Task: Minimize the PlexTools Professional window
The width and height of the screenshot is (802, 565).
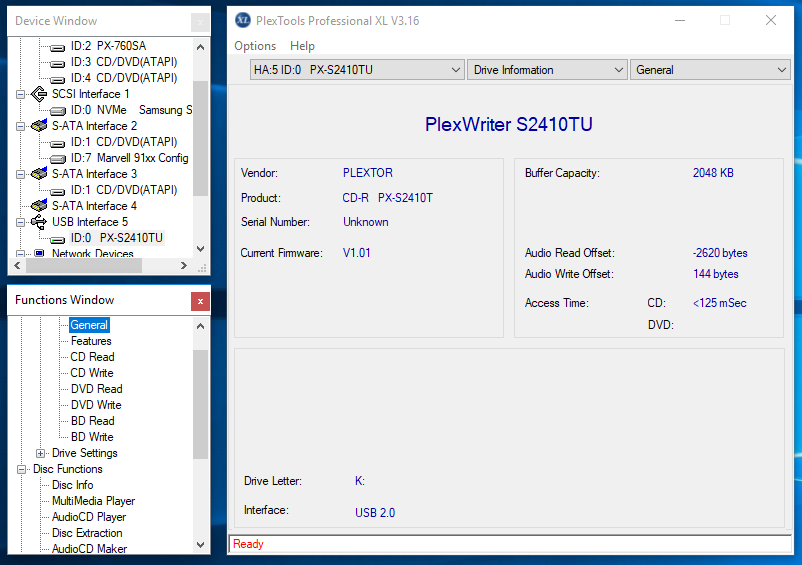Action: [x=680, y=20]
